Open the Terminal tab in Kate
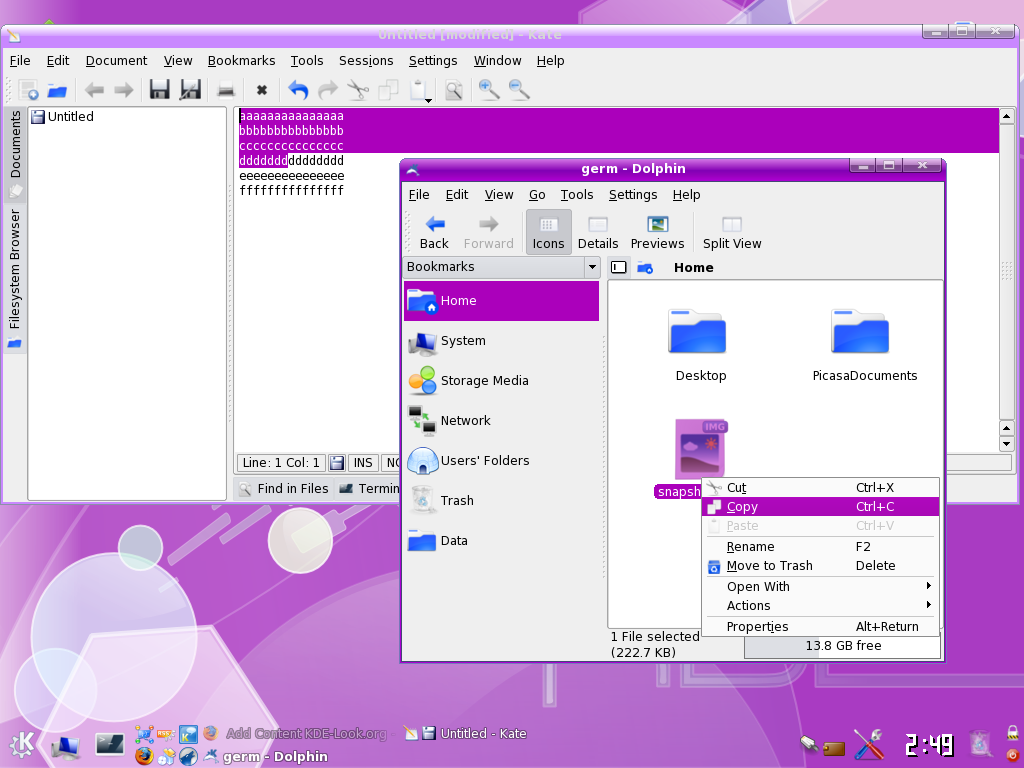This screenshot has height=768, width=1024. [x=369, y=488]
